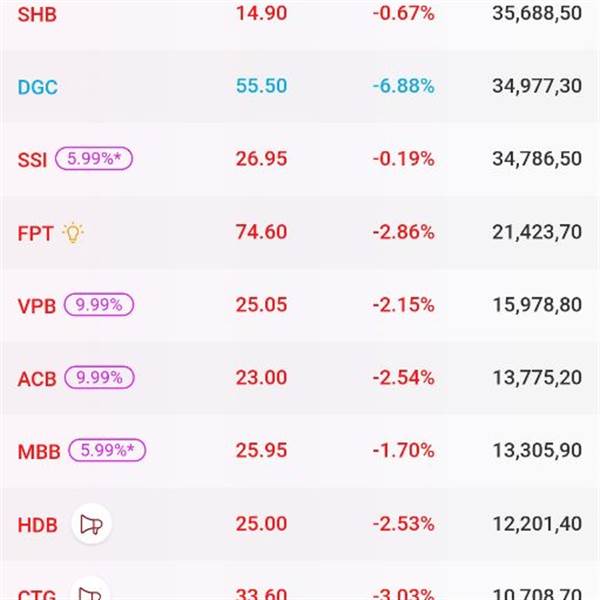Open the HDB stock ticker
Viewport: 600px width, 600px height.
[38, 525]
